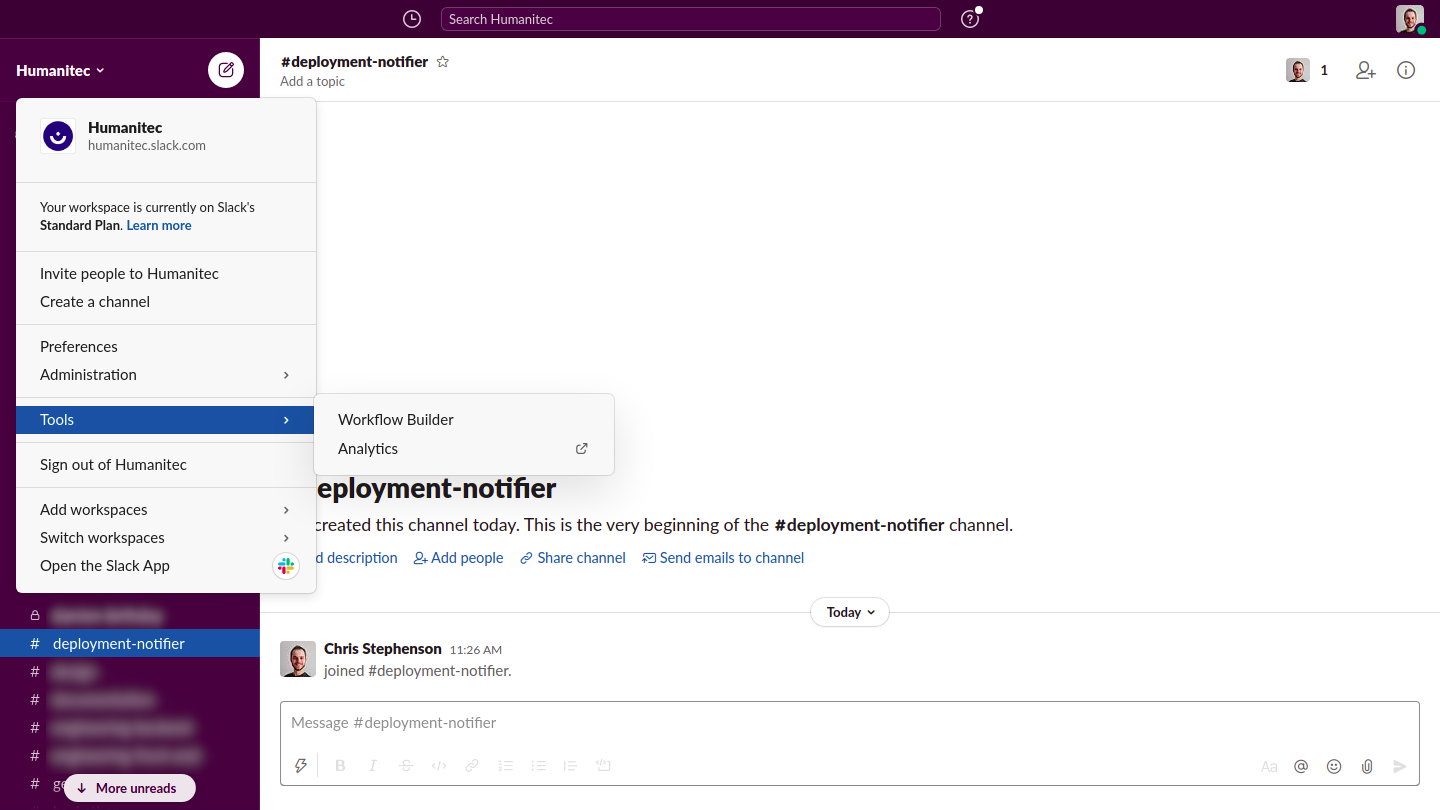Click humanitec.slack.com workspace URL text
Image resolution: width=1440 pixels, height=810 pixels.
coord(147,146)
